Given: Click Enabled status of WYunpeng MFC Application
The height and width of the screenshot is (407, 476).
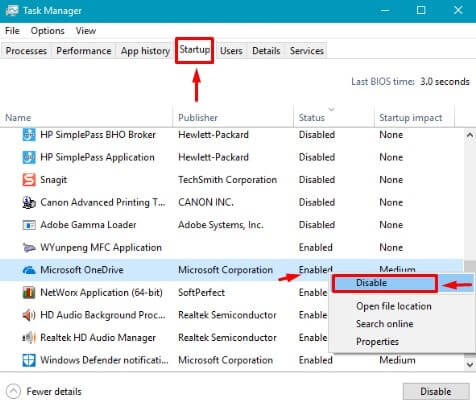Looking at the screenshot, I should [x=316, y=248].
